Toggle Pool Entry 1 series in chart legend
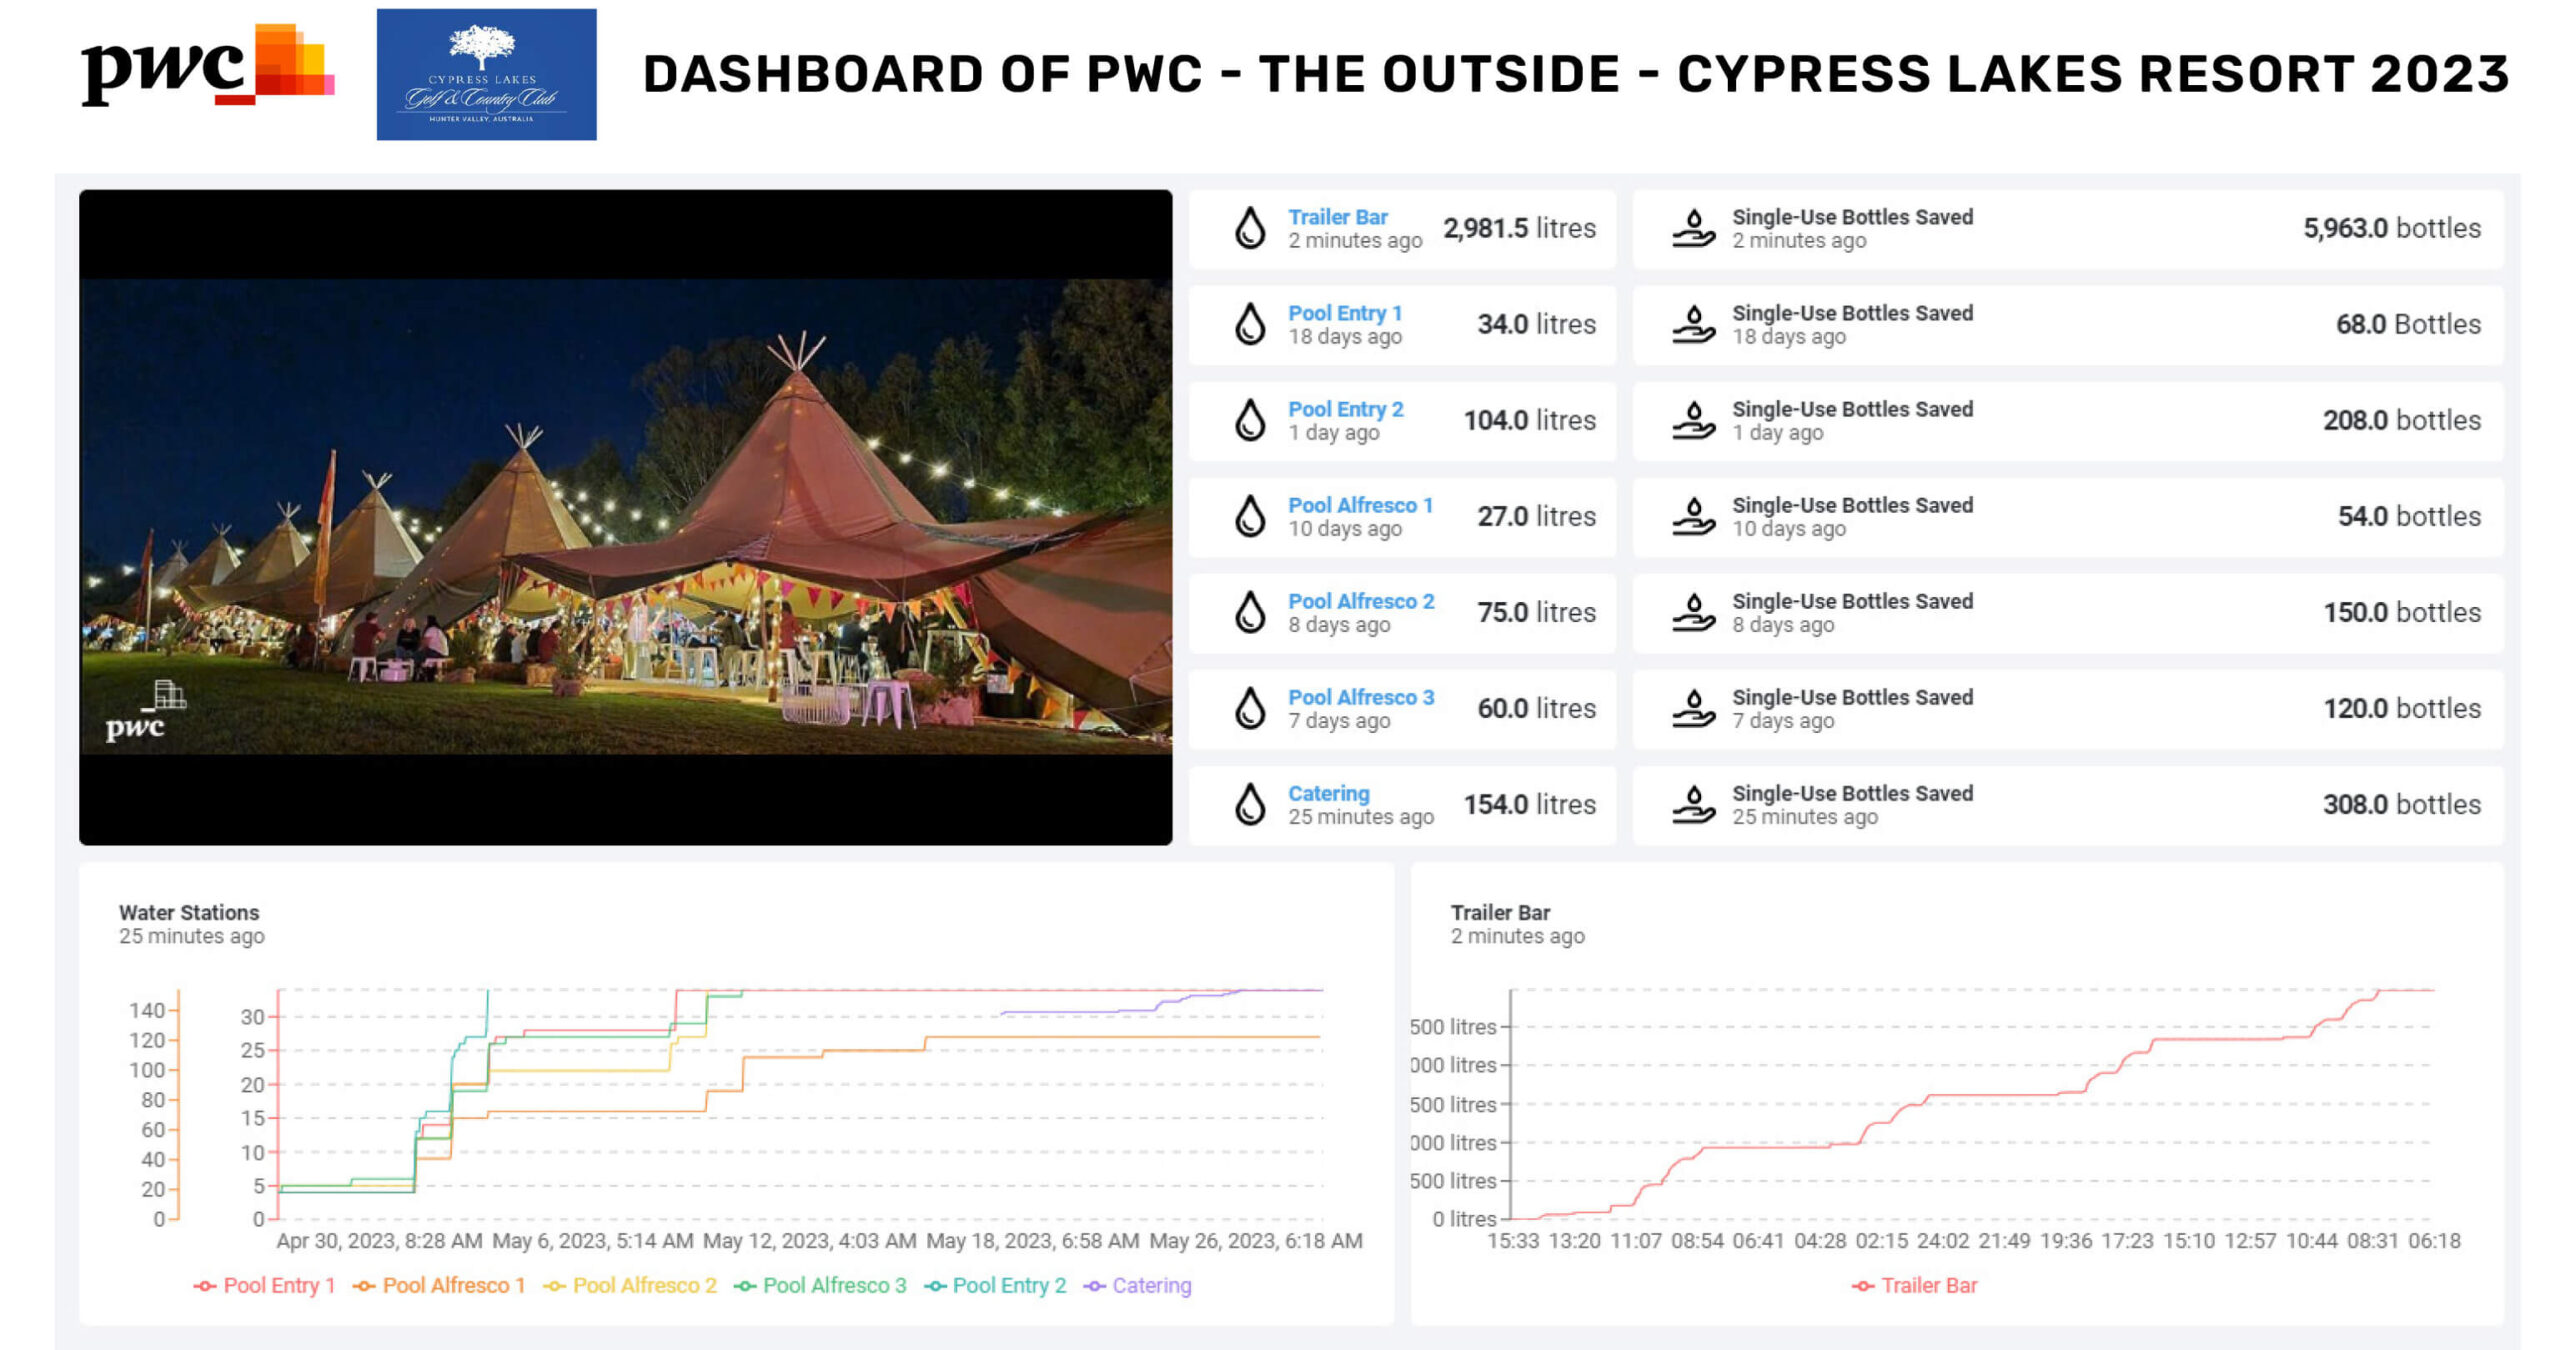The width and height of the screenshot is (2560, 1350). [264, 1285]
